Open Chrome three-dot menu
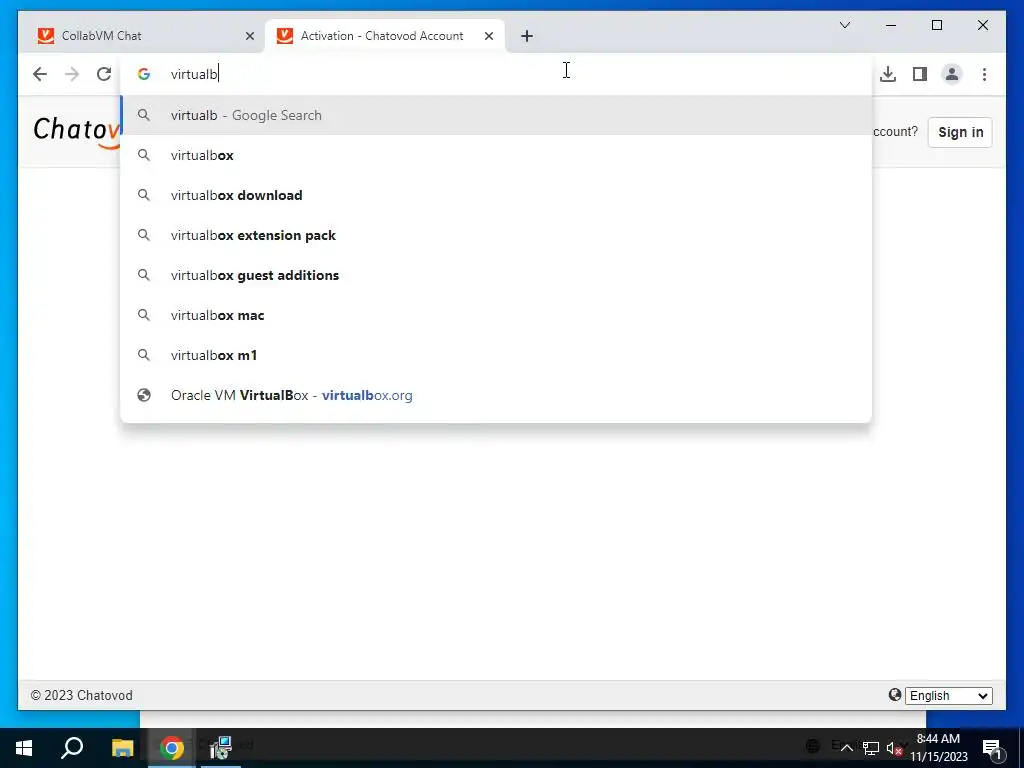 click(x=984, y=74)
